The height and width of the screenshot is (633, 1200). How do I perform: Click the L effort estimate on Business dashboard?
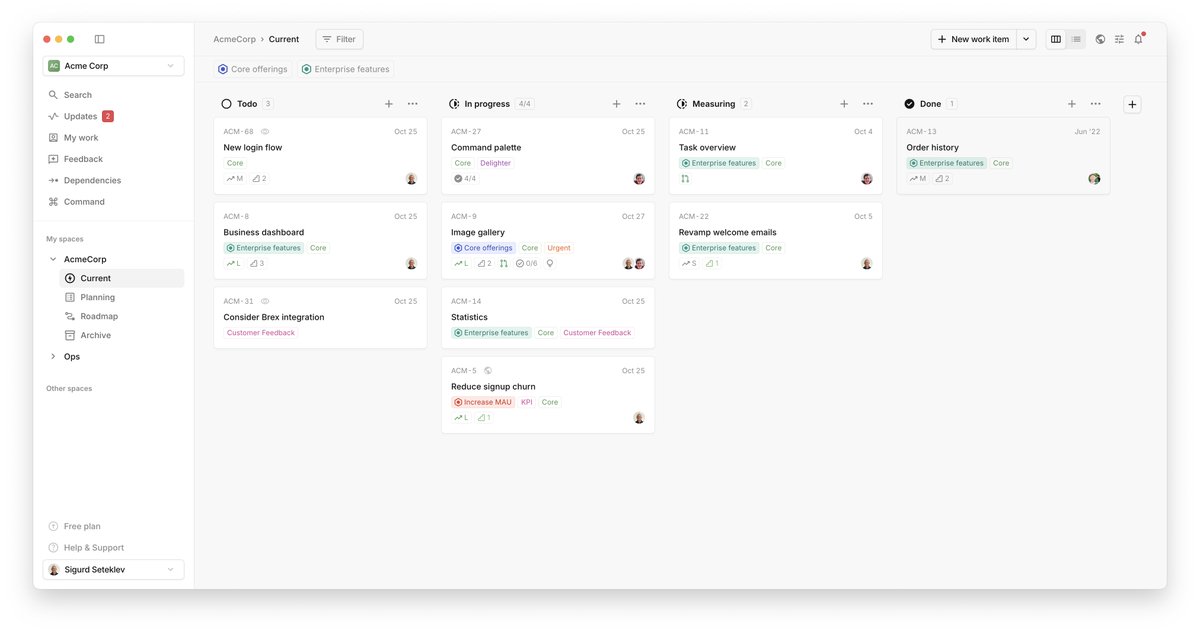[x=234, y=264]
